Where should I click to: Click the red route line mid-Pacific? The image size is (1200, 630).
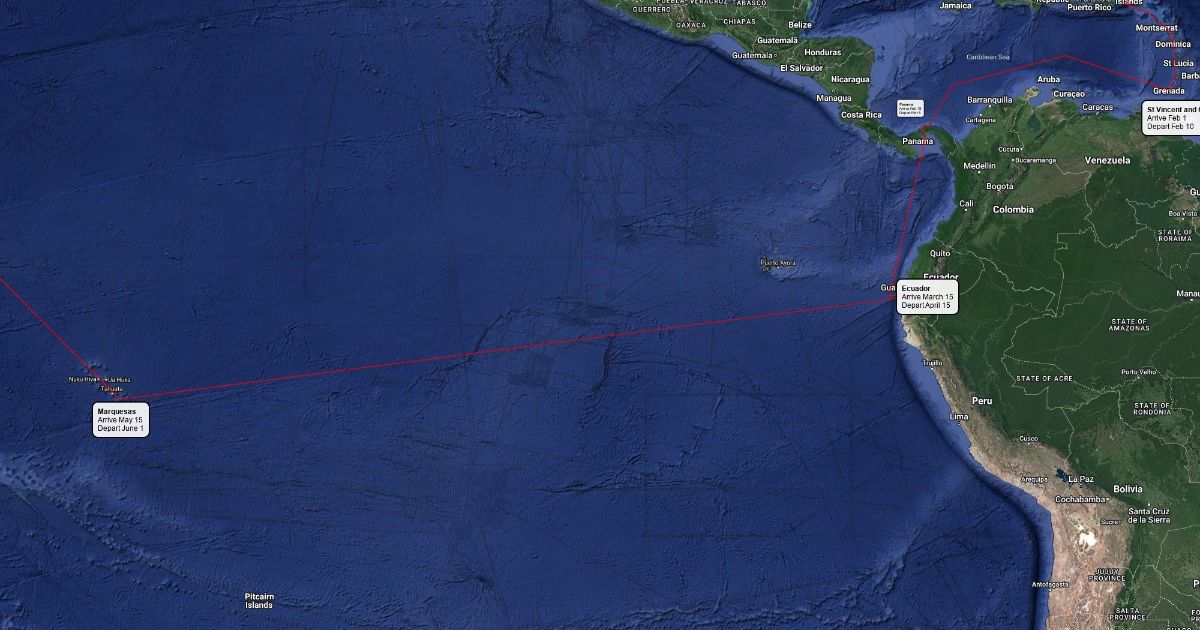coord(500,349)
